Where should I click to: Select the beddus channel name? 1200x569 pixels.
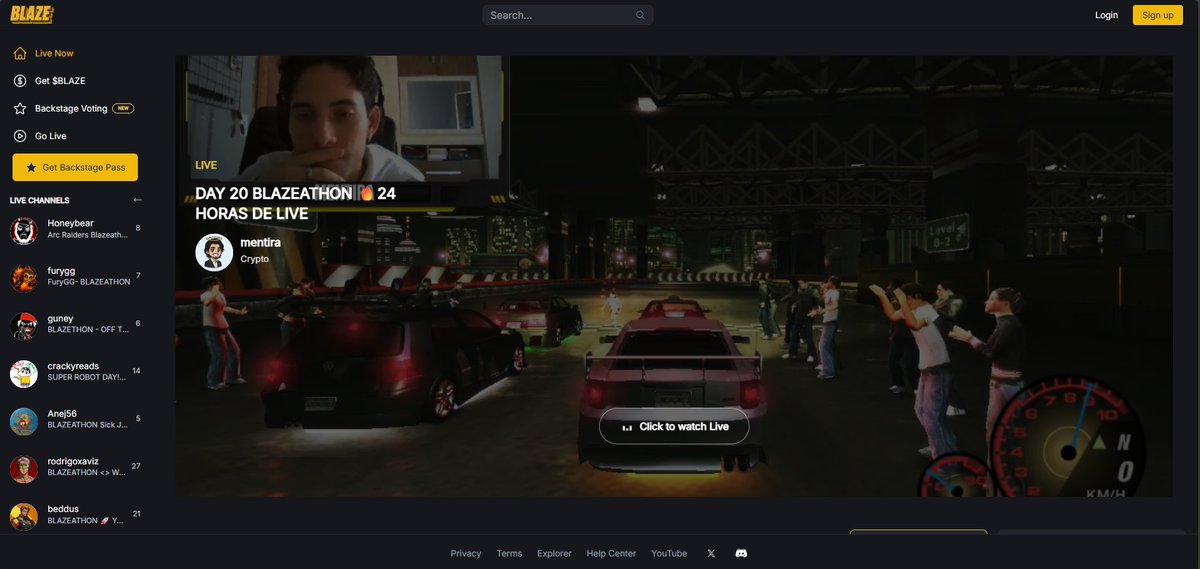click(x=63, y=509)
